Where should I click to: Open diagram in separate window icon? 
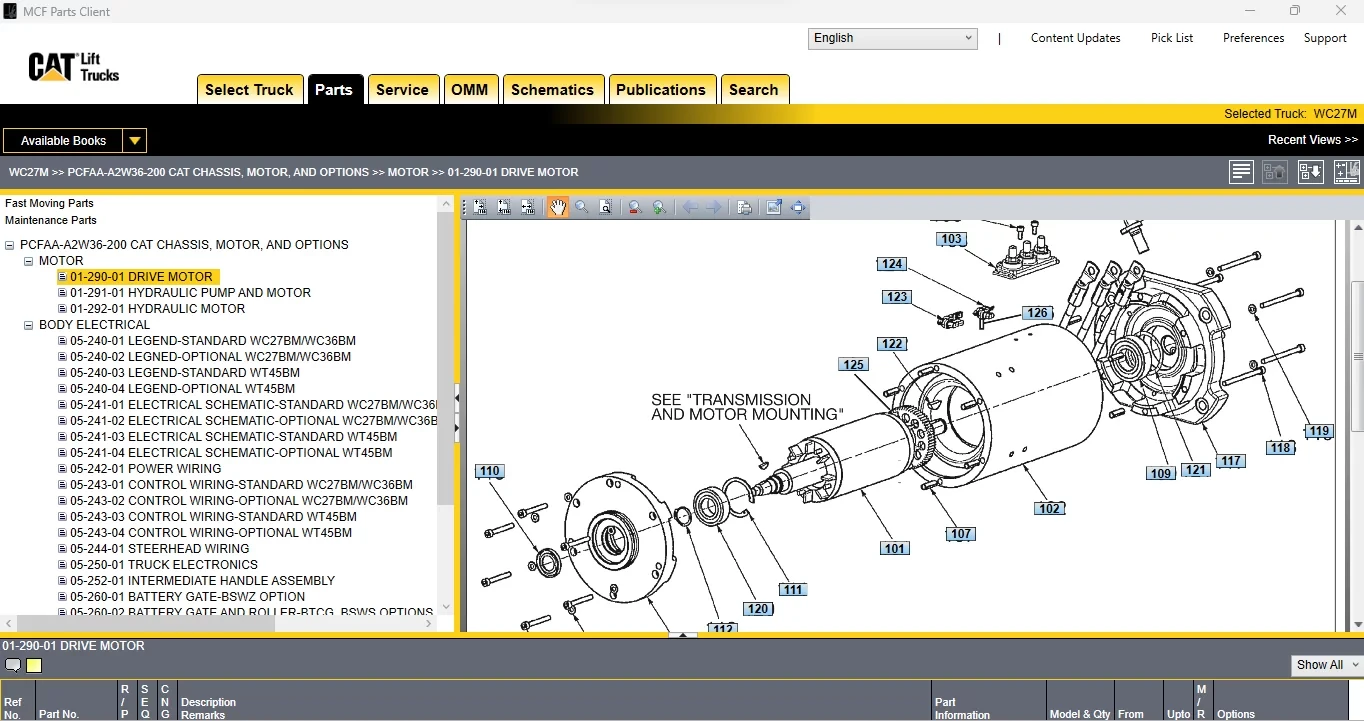(773, 207)
